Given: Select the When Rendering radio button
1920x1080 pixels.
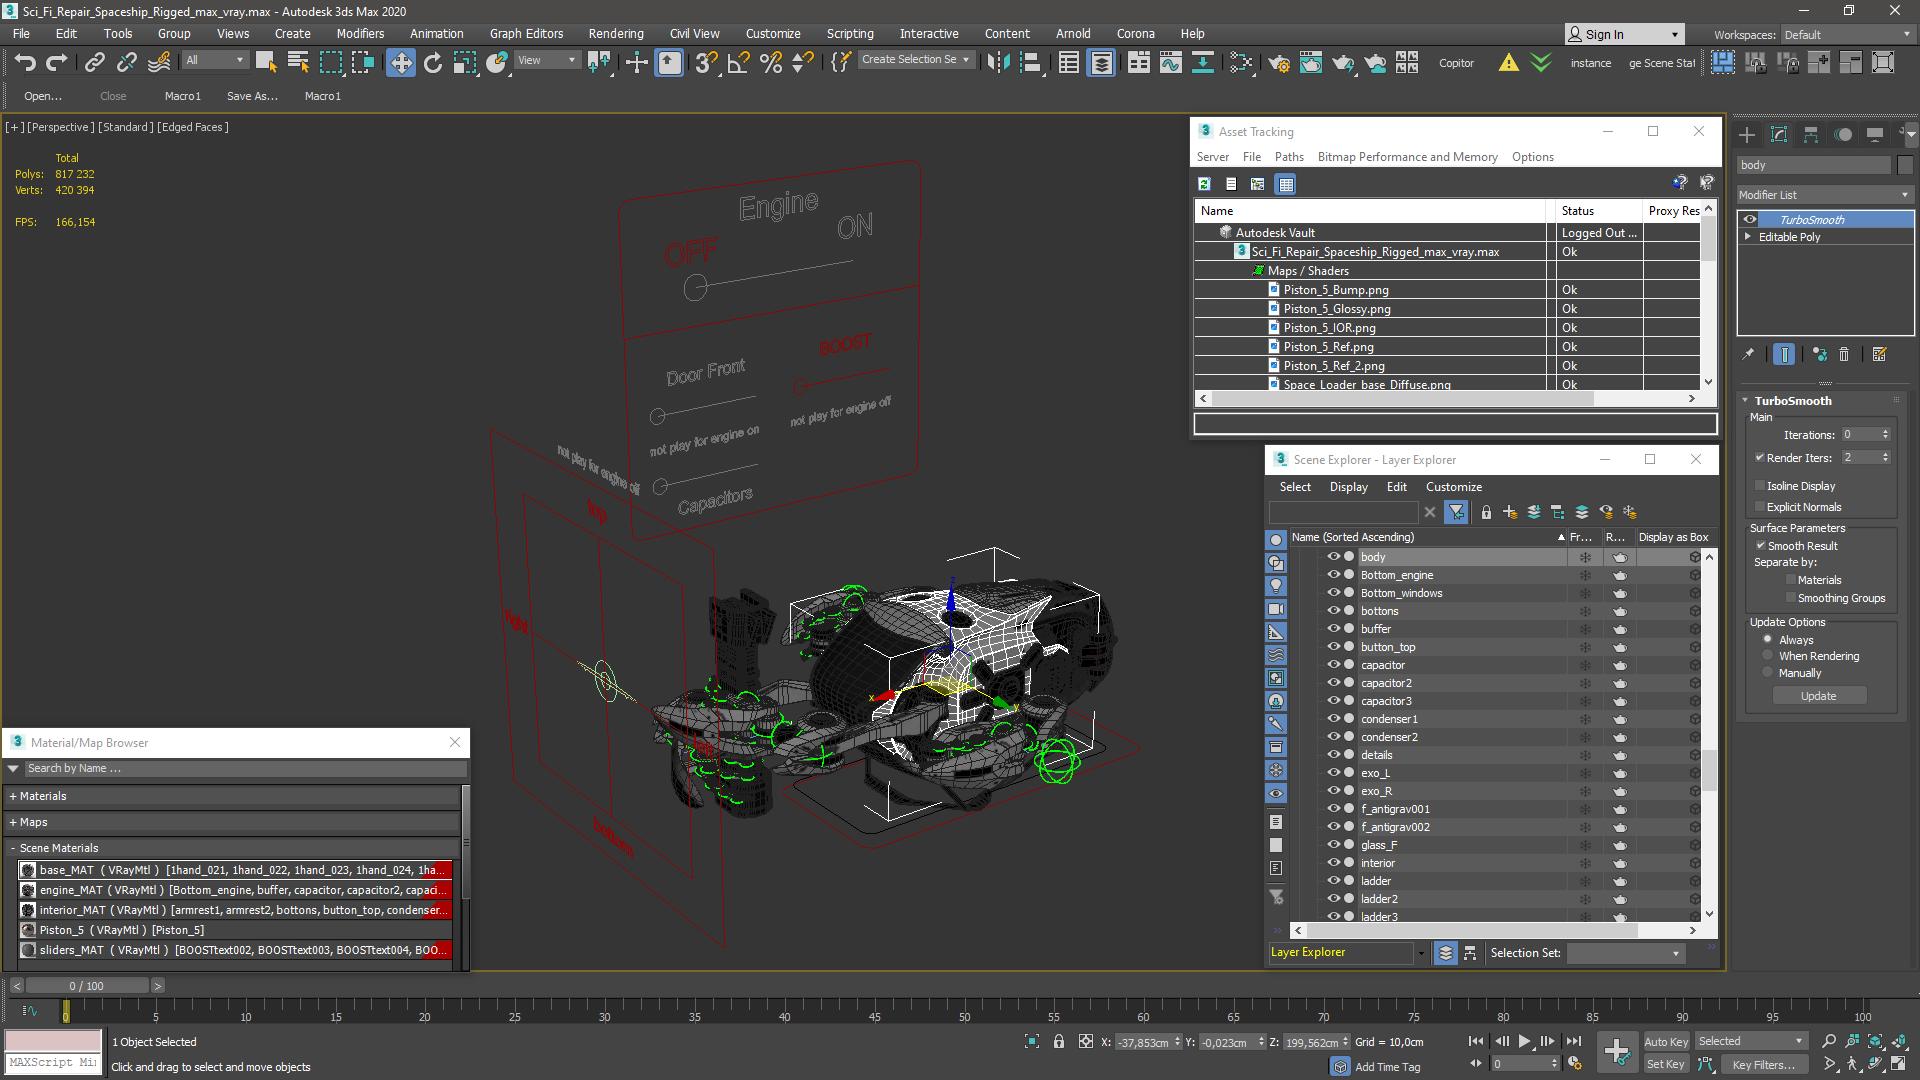Looking at the screenshot, I should tap(1768, 656).
